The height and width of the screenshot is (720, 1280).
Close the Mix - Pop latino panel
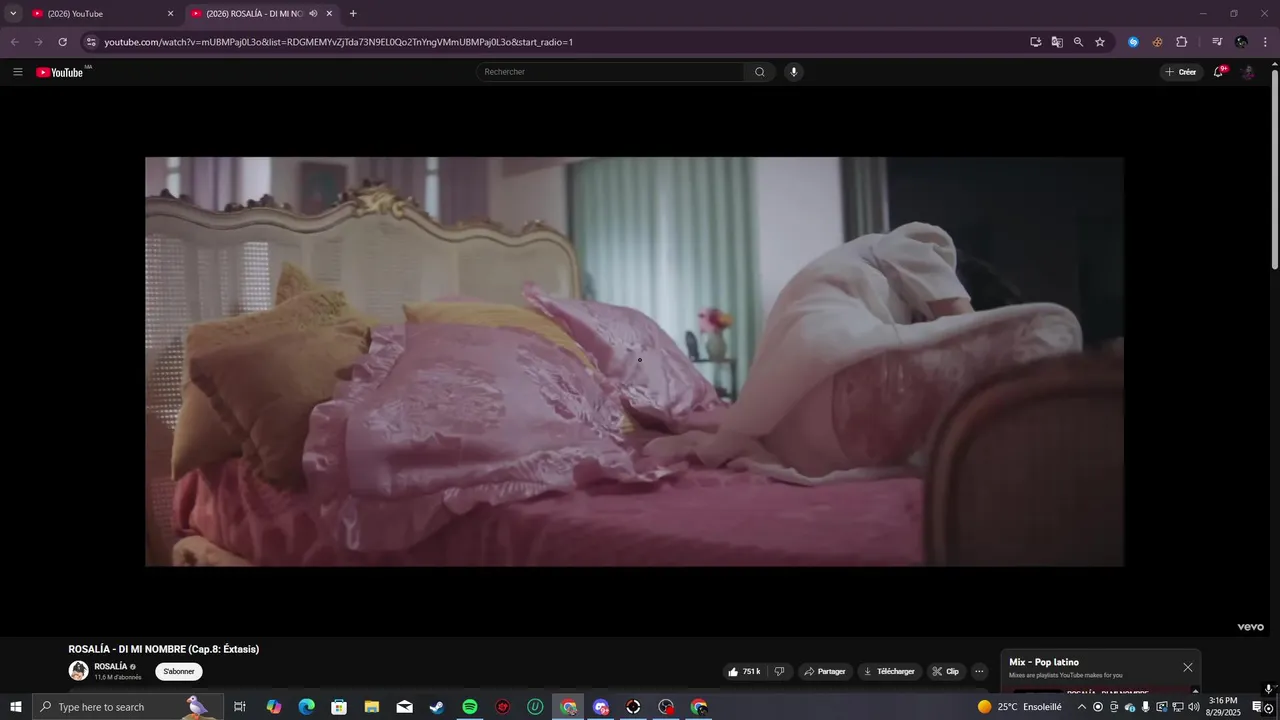click(1188, 667)
